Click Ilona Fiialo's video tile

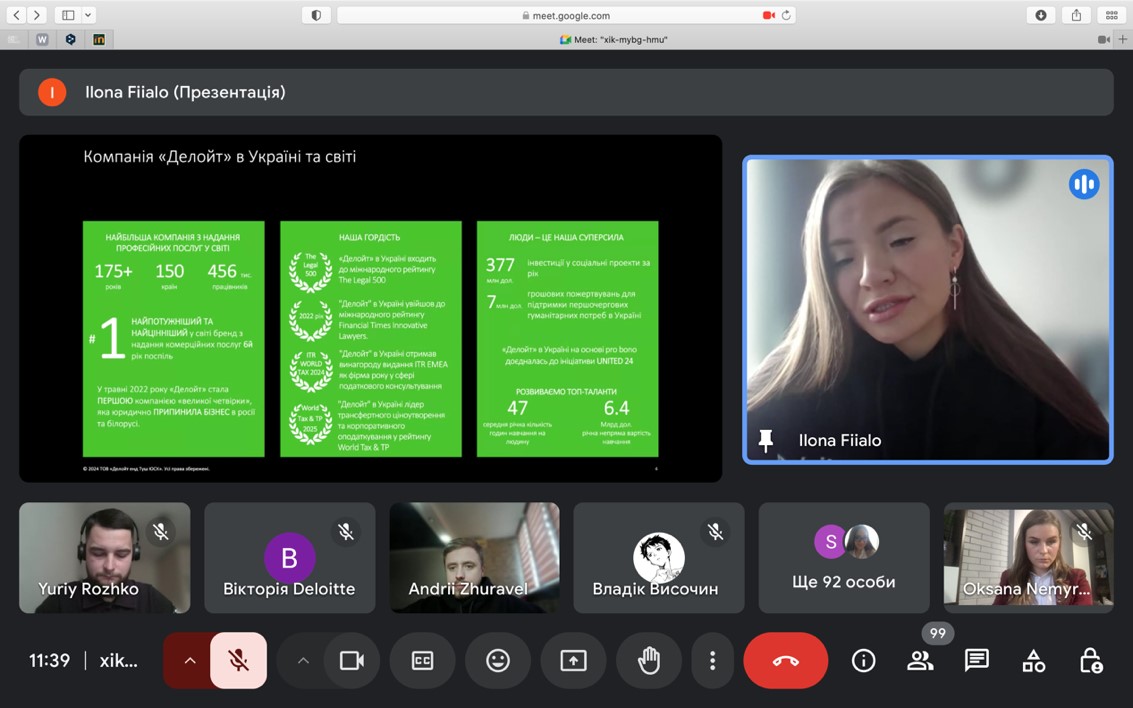pyautogui.click(x=927, y=310)
